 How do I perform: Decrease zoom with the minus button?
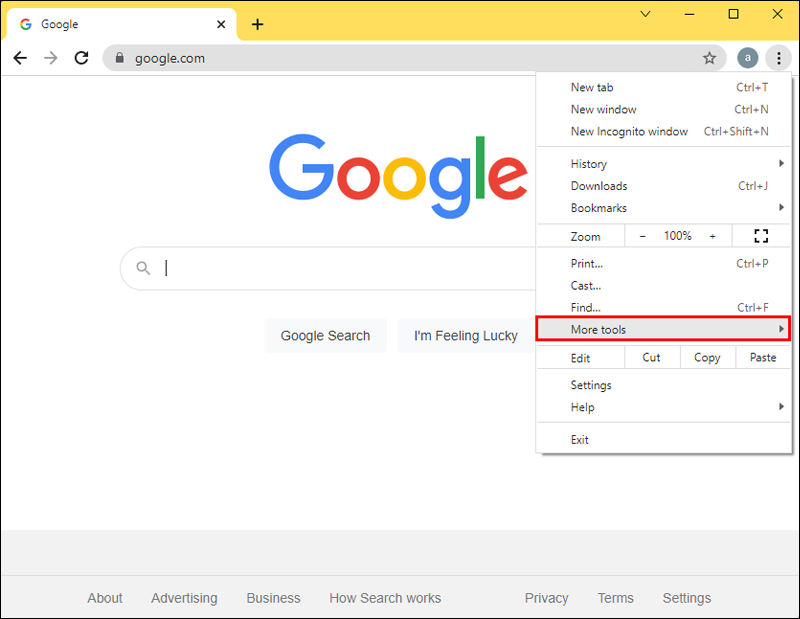pyautogui.click(x=643, y=236)
